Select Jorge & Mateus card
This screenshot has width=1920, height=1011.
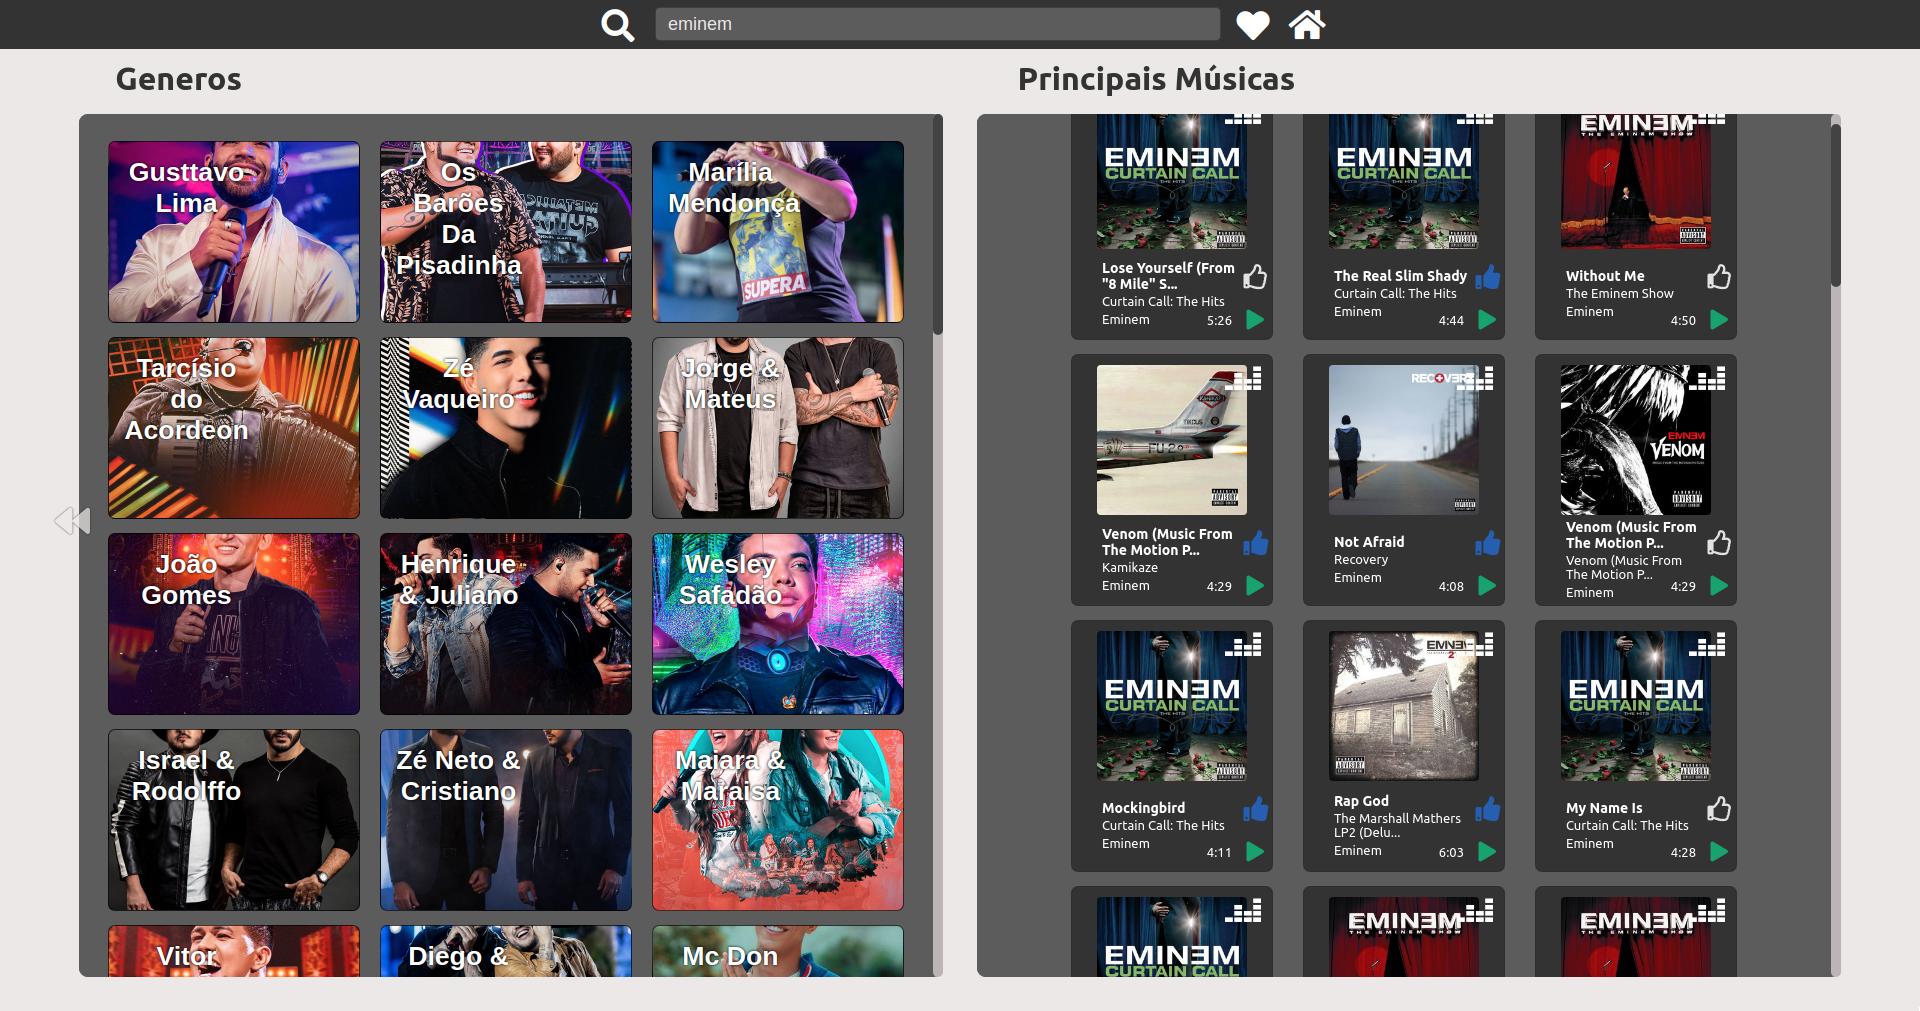(x=778, y=428)
